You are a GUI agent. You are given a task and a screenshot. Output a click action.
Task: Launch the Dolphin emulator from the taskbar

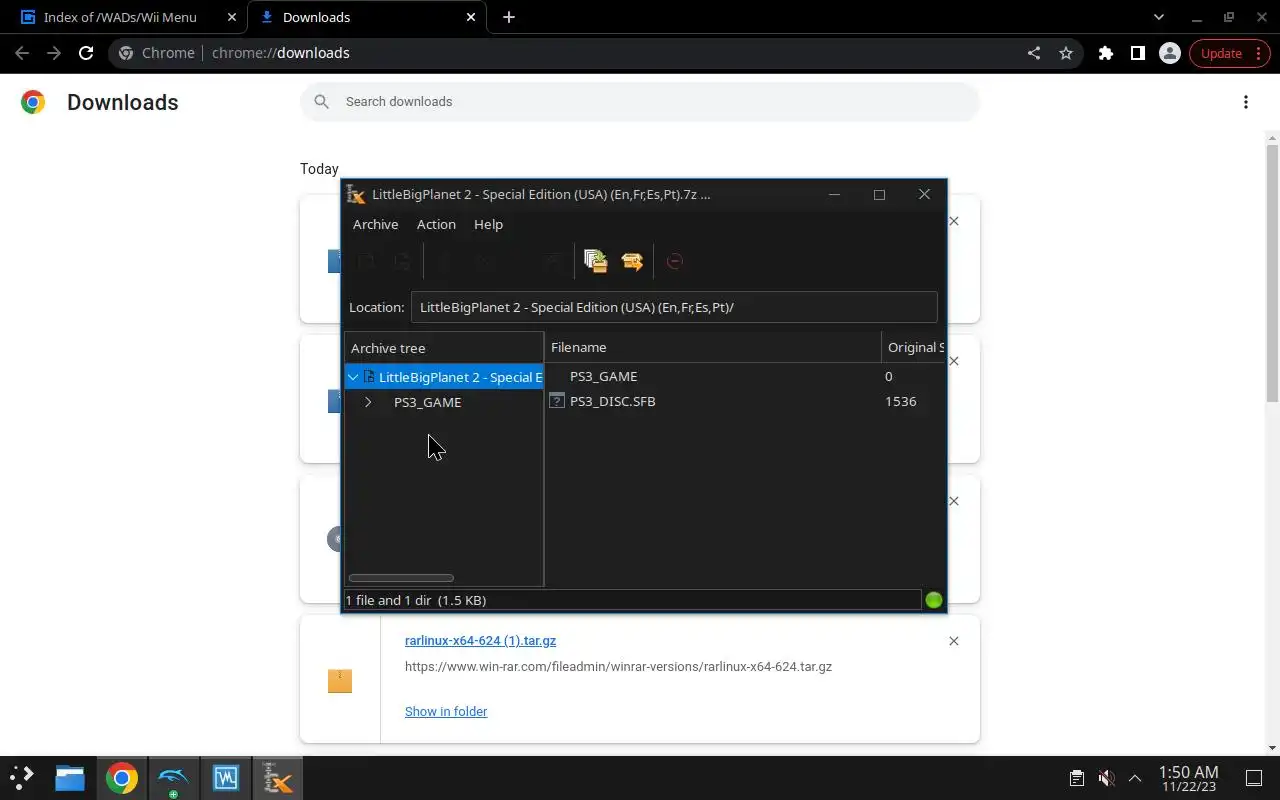tap(174, 778)
